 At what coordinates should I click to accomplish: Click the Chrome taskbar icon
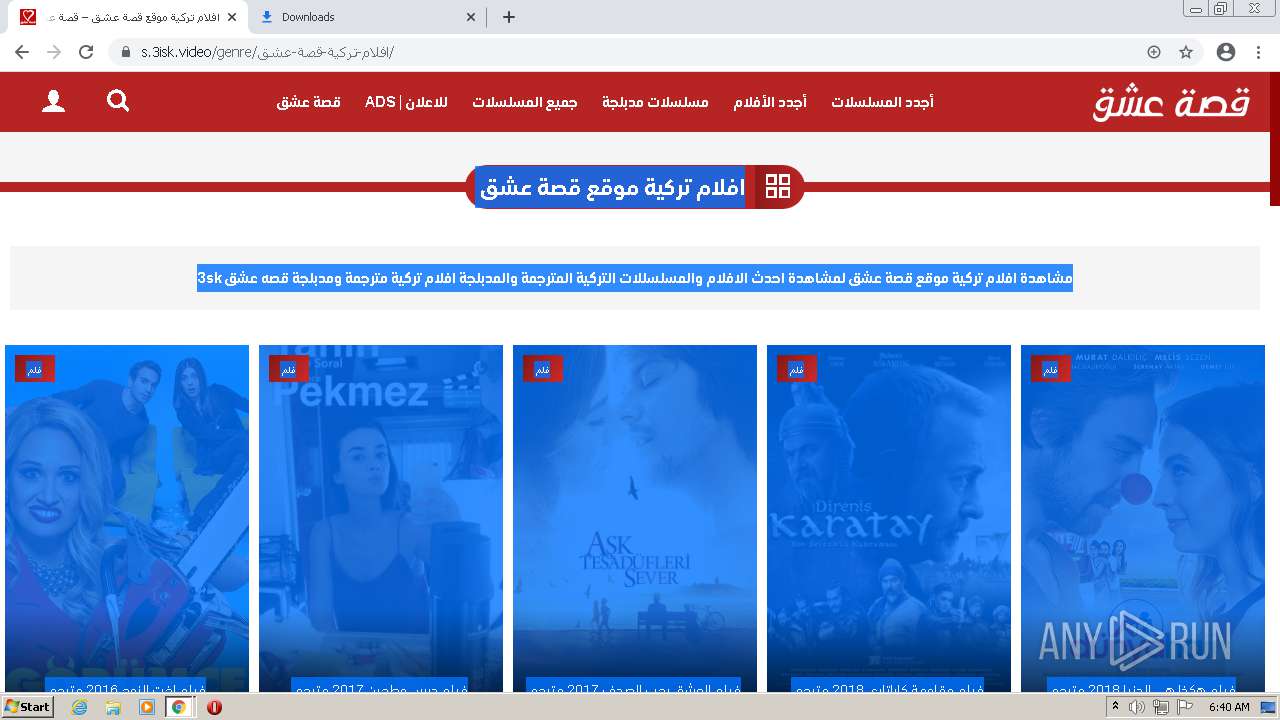pyautogui.click(x=179, y=707)
